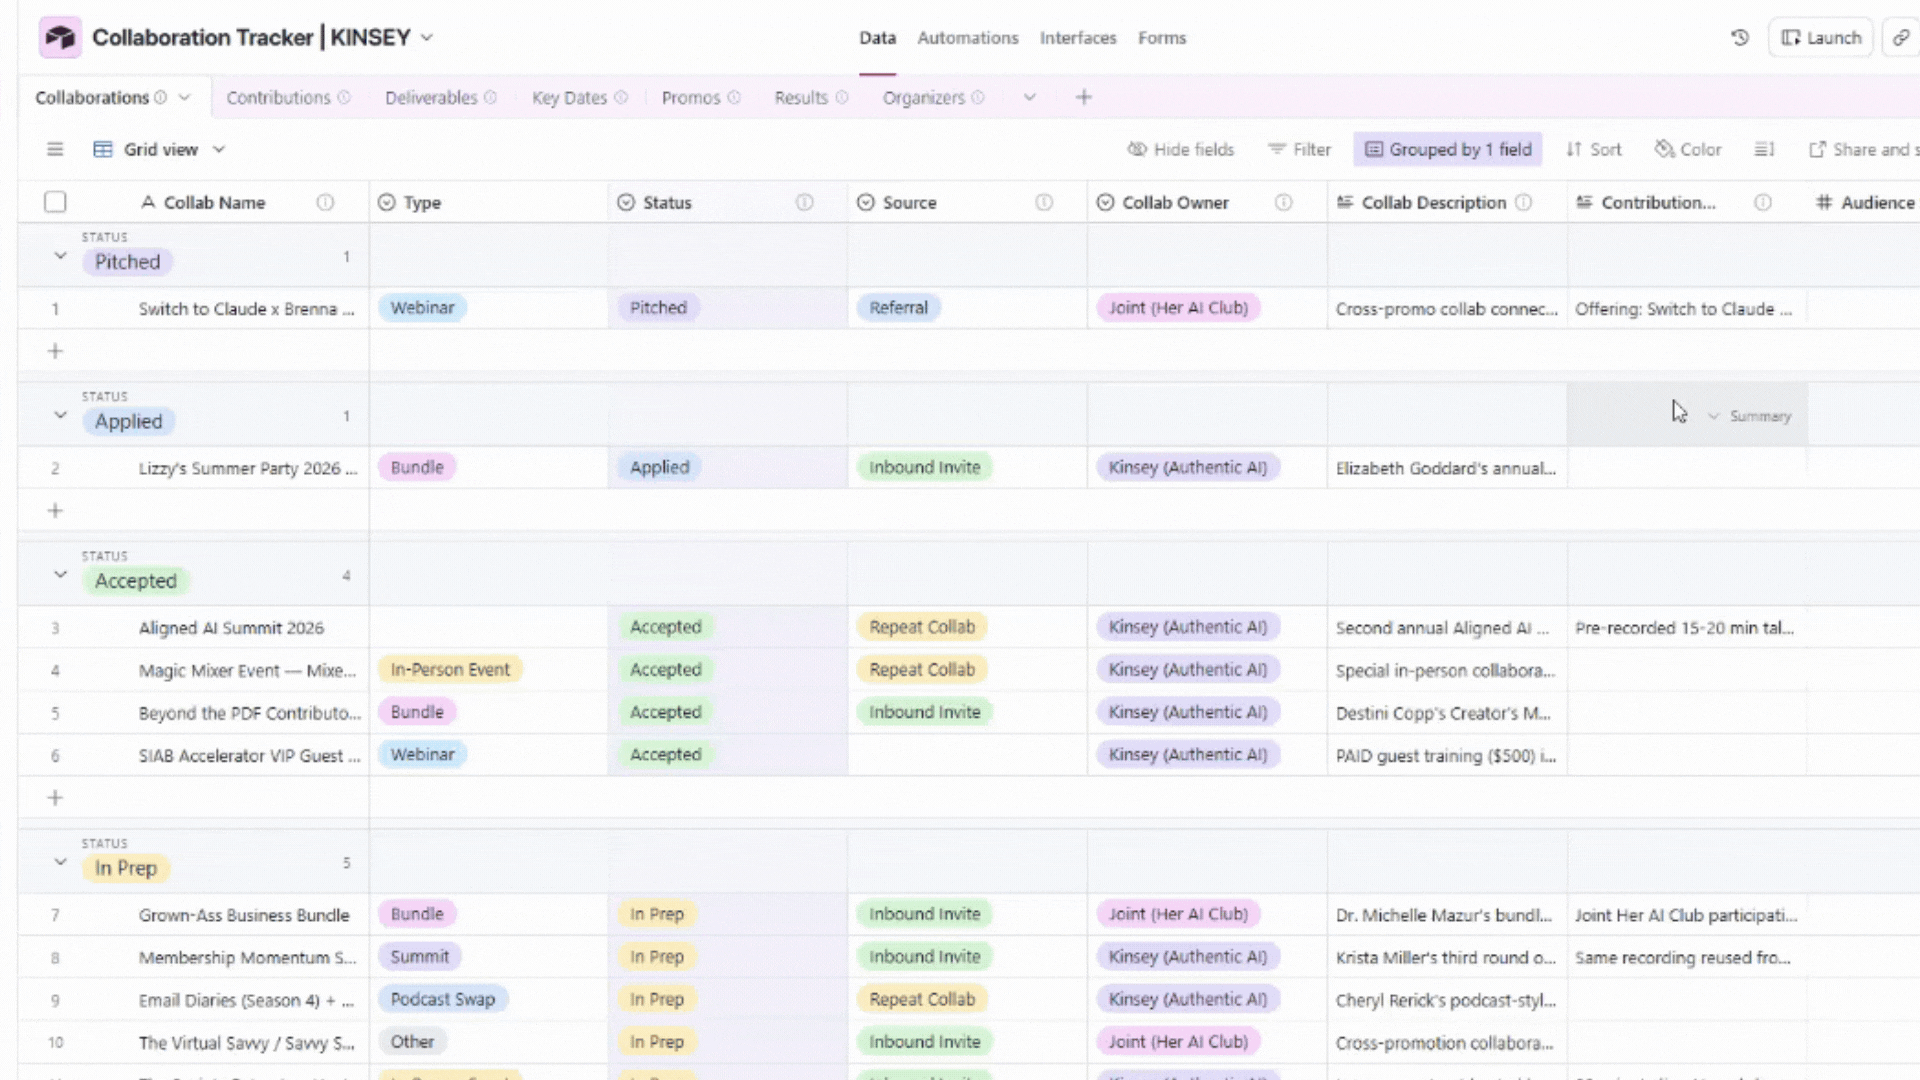The height and width of the screenshot is (1080, 1920).
Task: Click the Type column header
Action: click(x=488, y=202)
